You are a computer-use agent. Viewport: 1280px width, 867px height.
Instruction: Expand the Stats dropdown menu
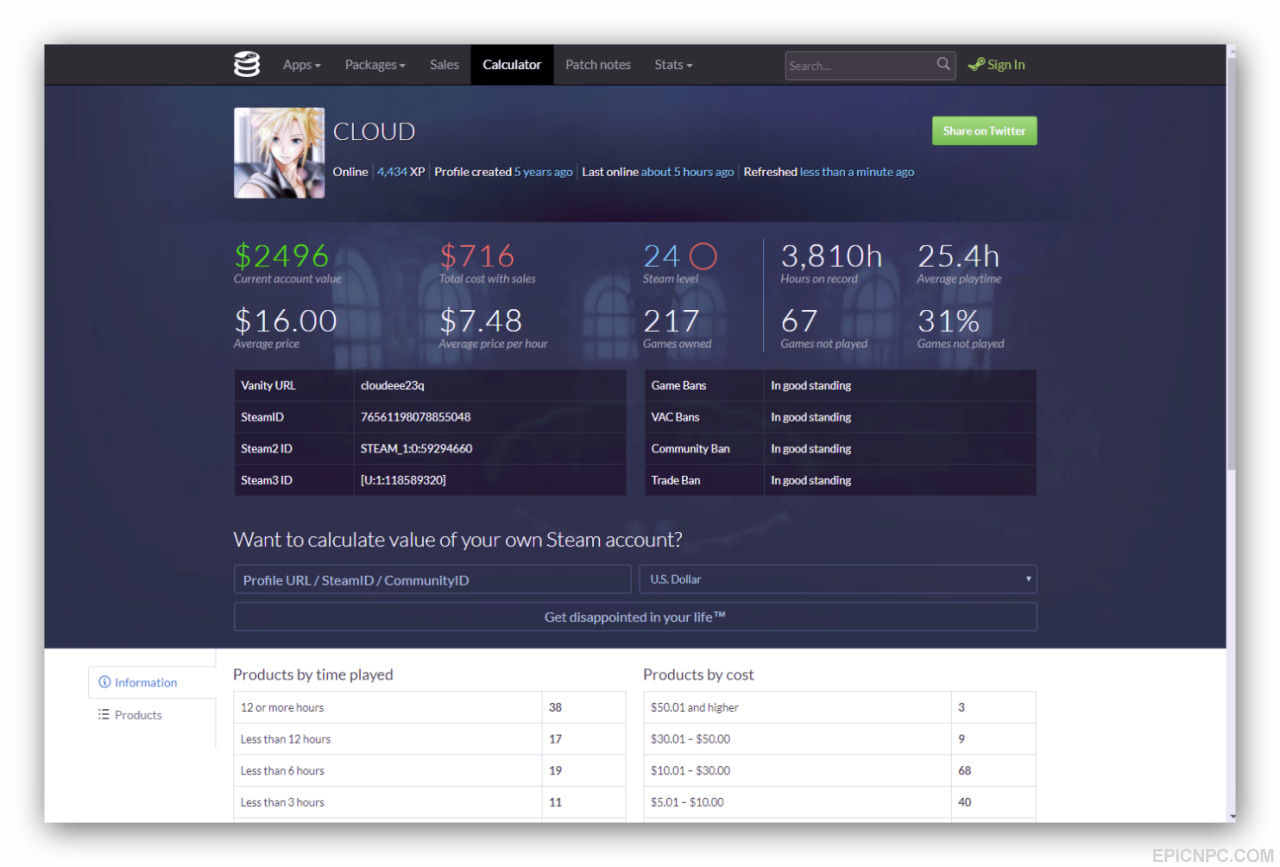(x=673, y=65)
